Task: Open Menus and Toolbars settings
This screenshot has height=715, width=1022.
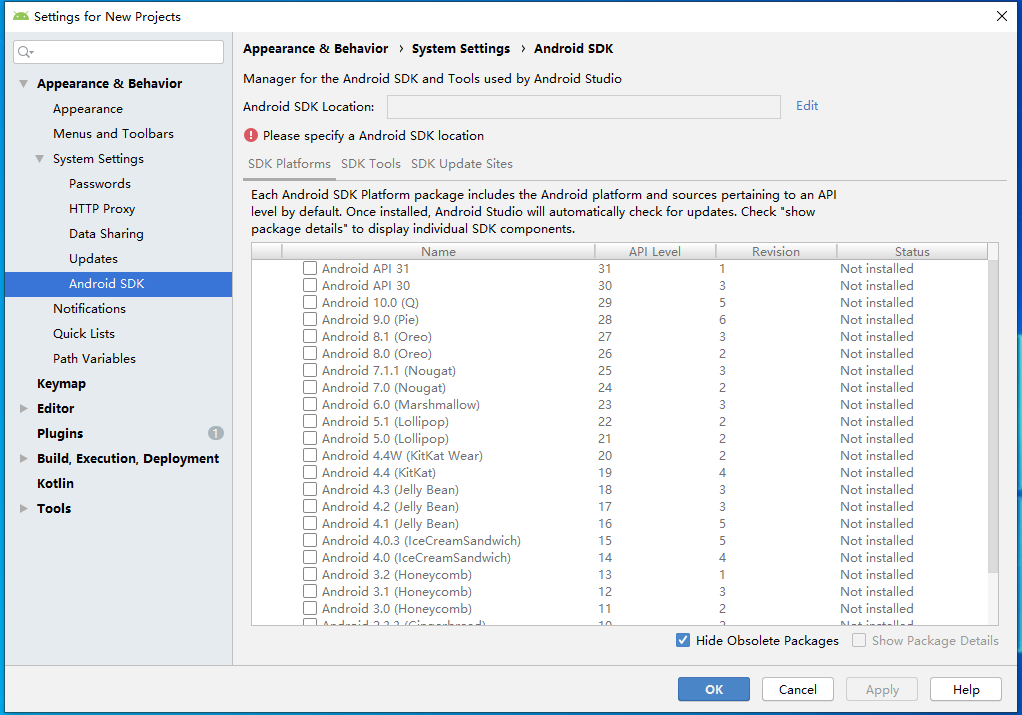Action: click(113, 134)
